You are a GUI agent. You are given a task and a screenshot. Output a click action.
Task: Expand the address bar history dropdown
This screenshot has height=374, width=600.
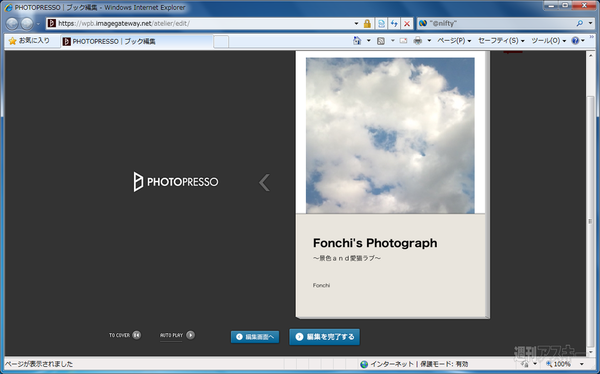tap(356, 23)
